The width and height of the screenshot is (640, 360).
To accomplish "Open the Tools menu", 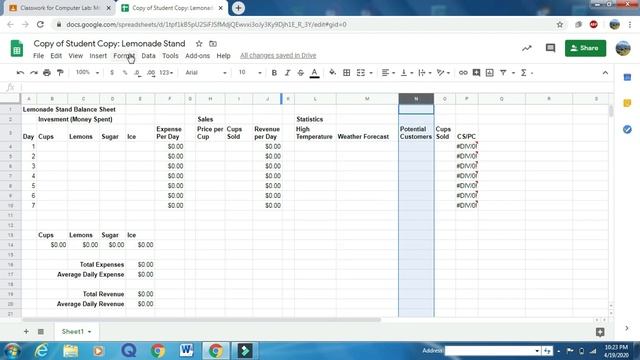I will [170, 56].
